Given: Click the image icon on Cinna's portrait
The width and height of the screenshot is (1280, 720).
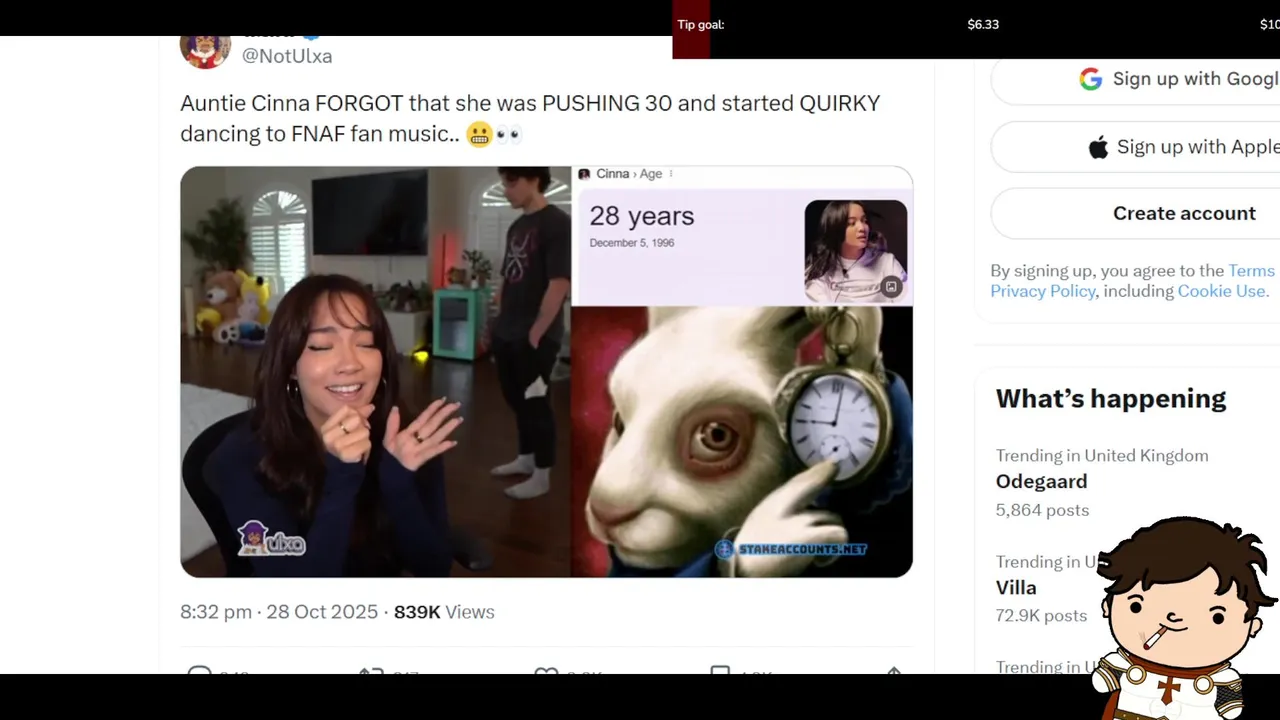Looking at the screenshot, I should [x=891, y=287].
